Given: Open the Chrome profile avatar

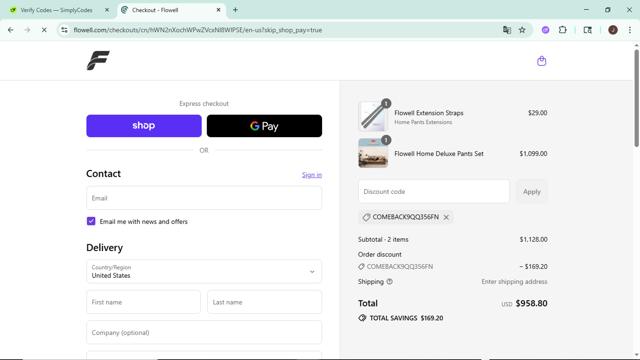Looking at the screenshot, I should (x=613, y=30).
